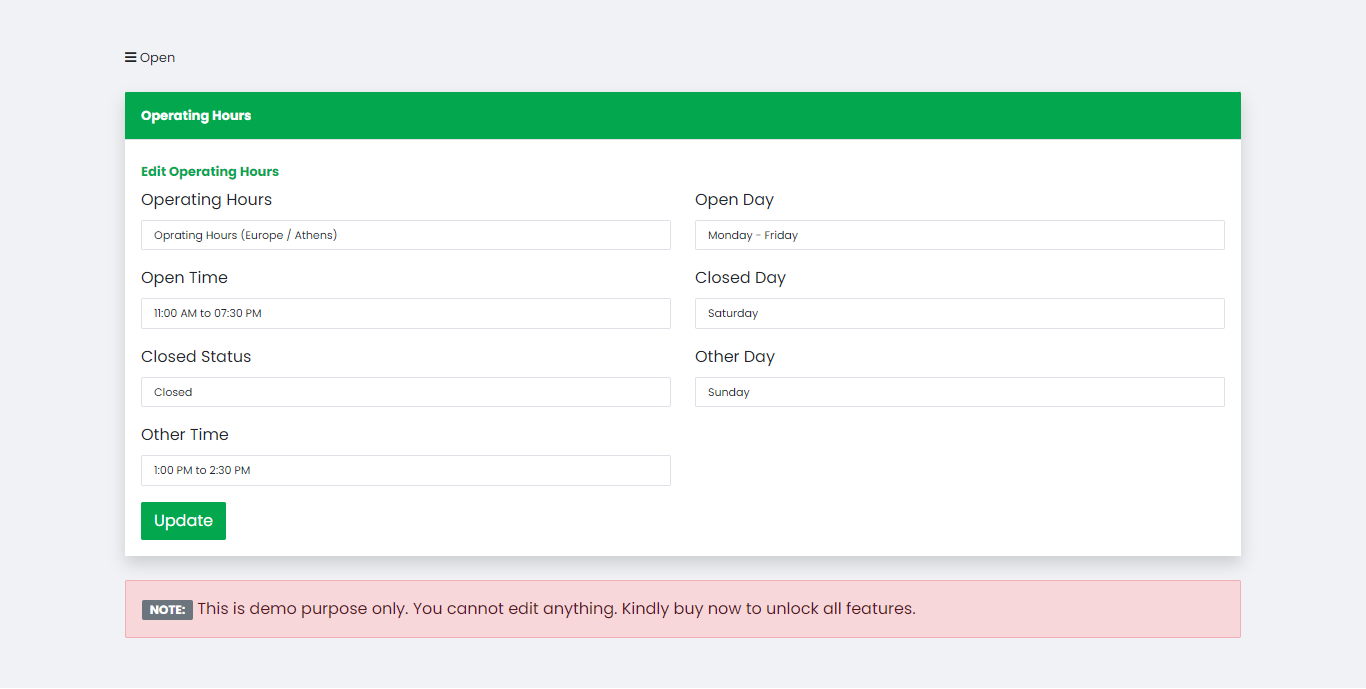
Task: Click the Open Day field label
Action: 734,200
